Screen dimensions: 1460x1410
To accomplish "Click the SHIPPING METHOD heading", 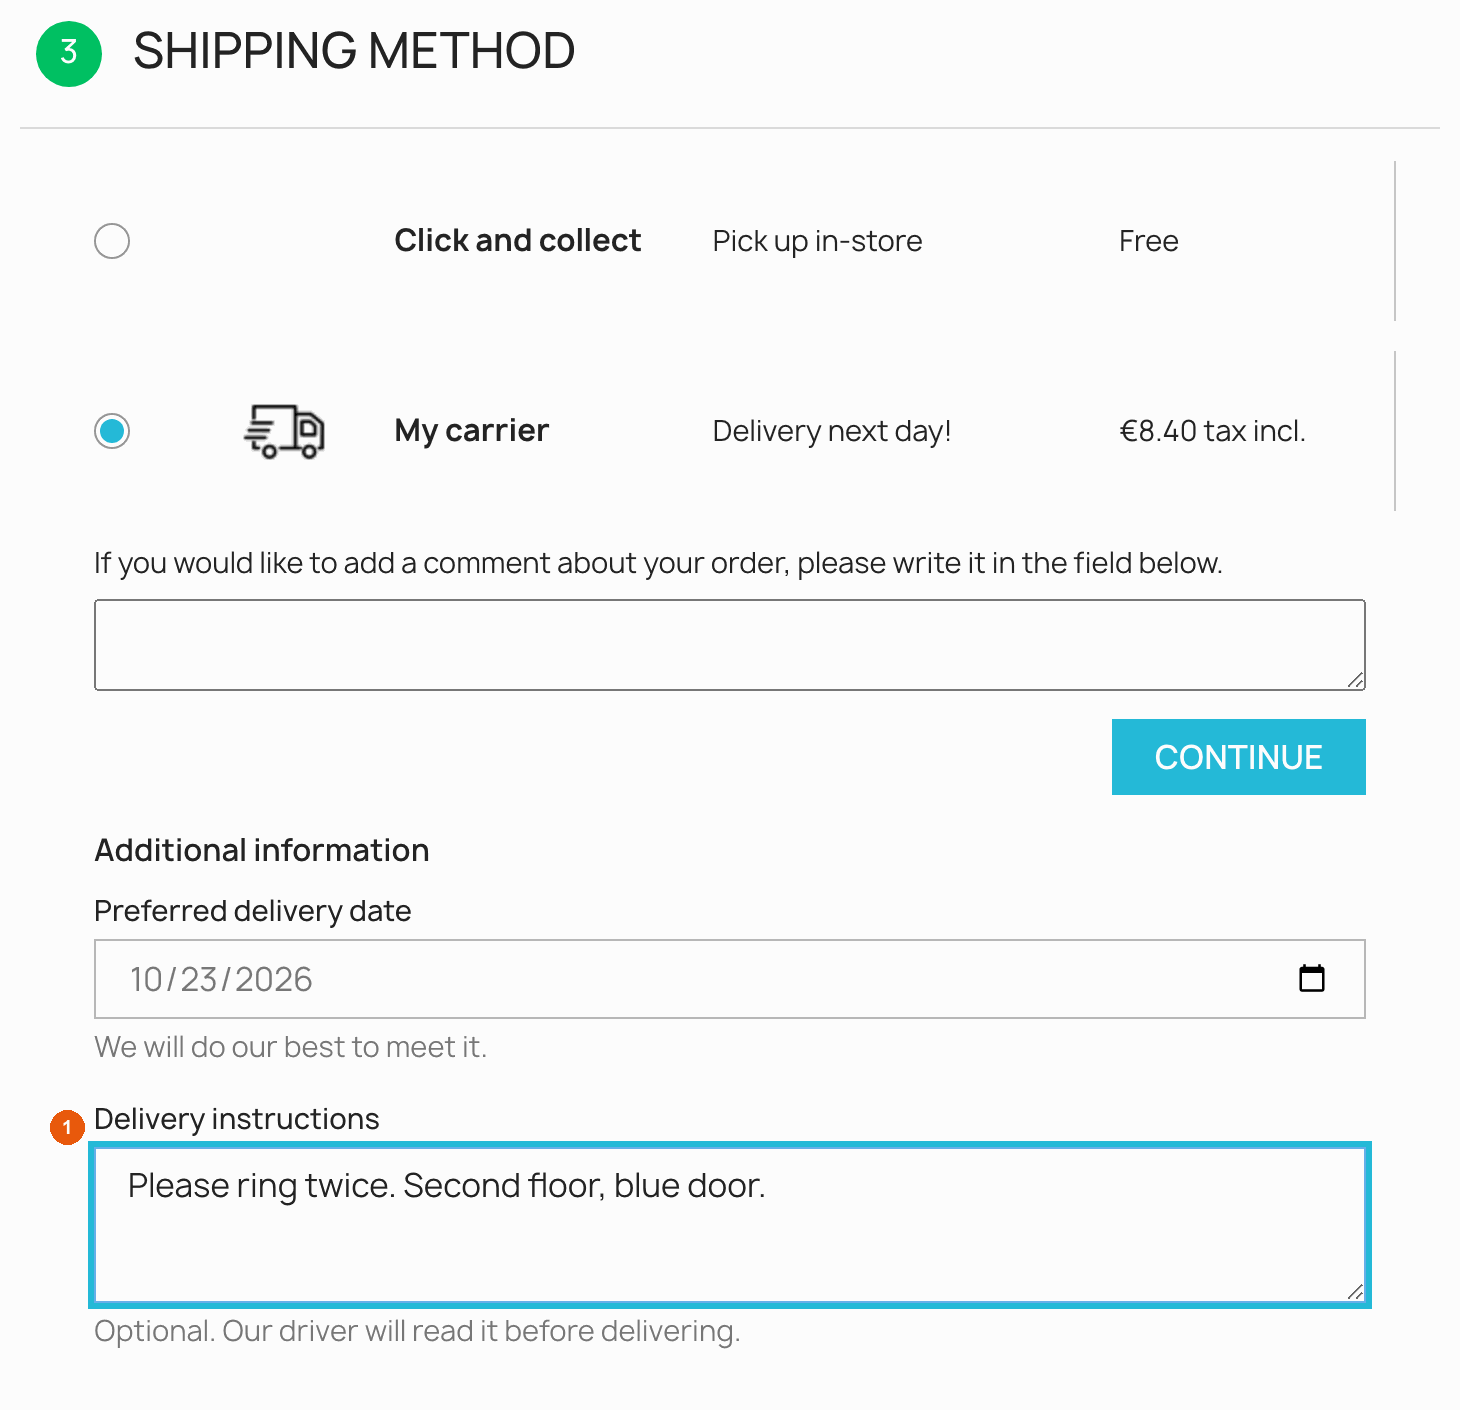I will tap(354, 51).
